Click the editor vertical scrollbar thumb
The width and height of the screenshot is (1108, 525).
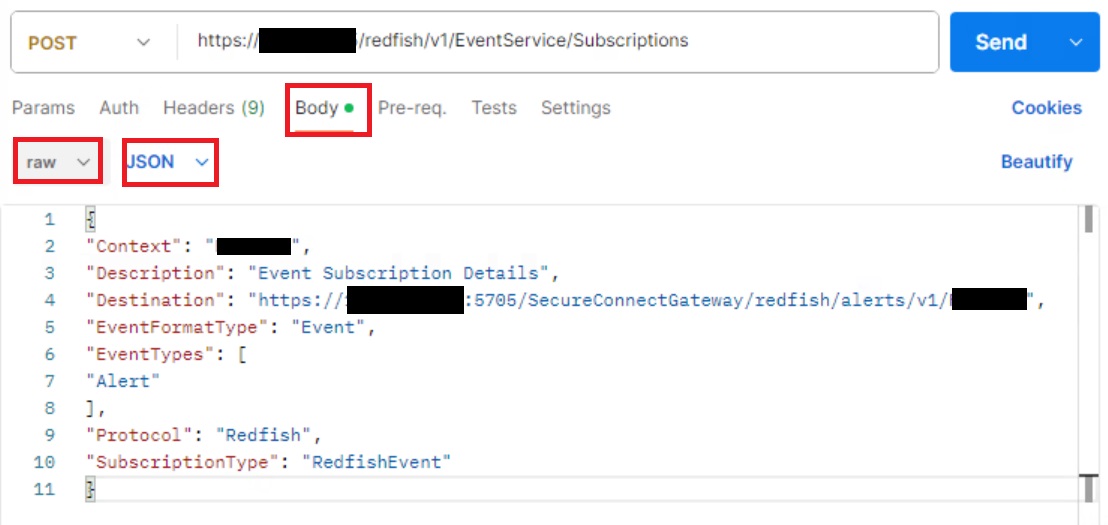(x=1090, y=220)
